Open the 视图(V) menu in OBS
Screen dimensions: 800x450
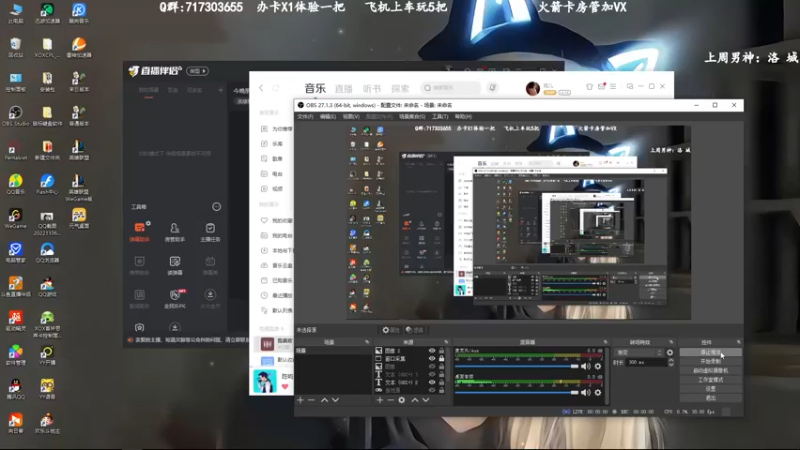click(x=351, y=117)
